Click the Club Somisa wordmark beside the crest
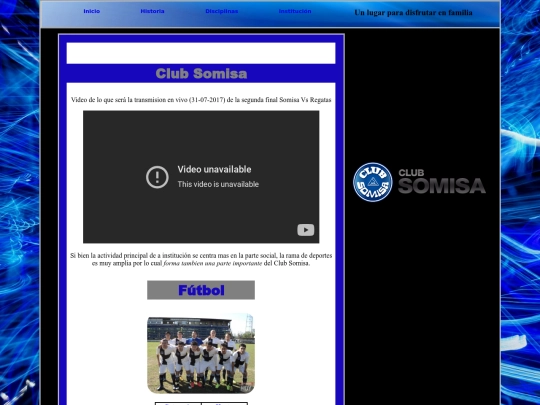The image size is (540, 405). [x=442, y=181]
